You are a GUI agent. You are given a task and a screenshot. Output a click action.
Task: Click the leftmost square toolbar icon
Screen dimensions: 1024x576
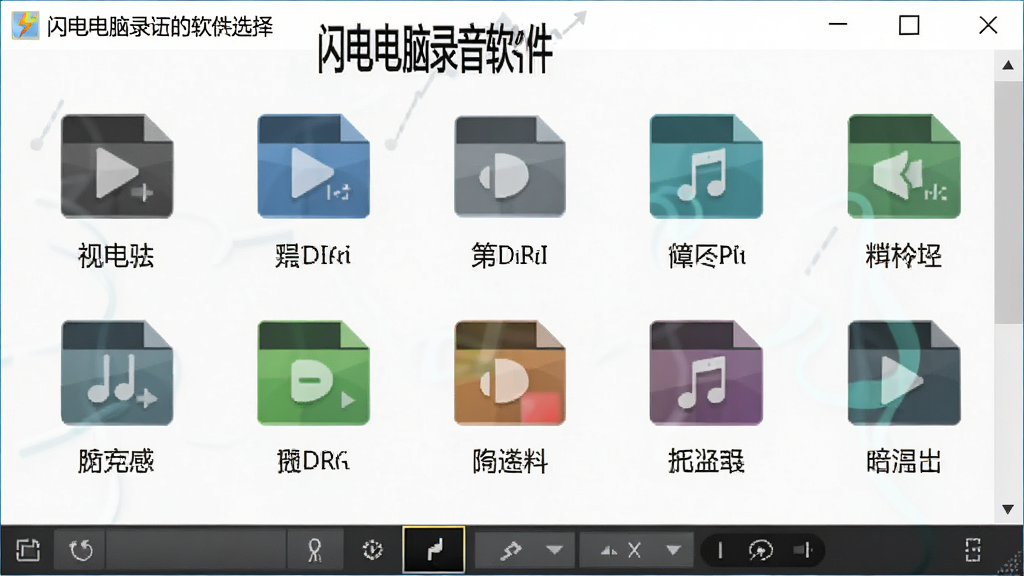click(x=27, y=550)
